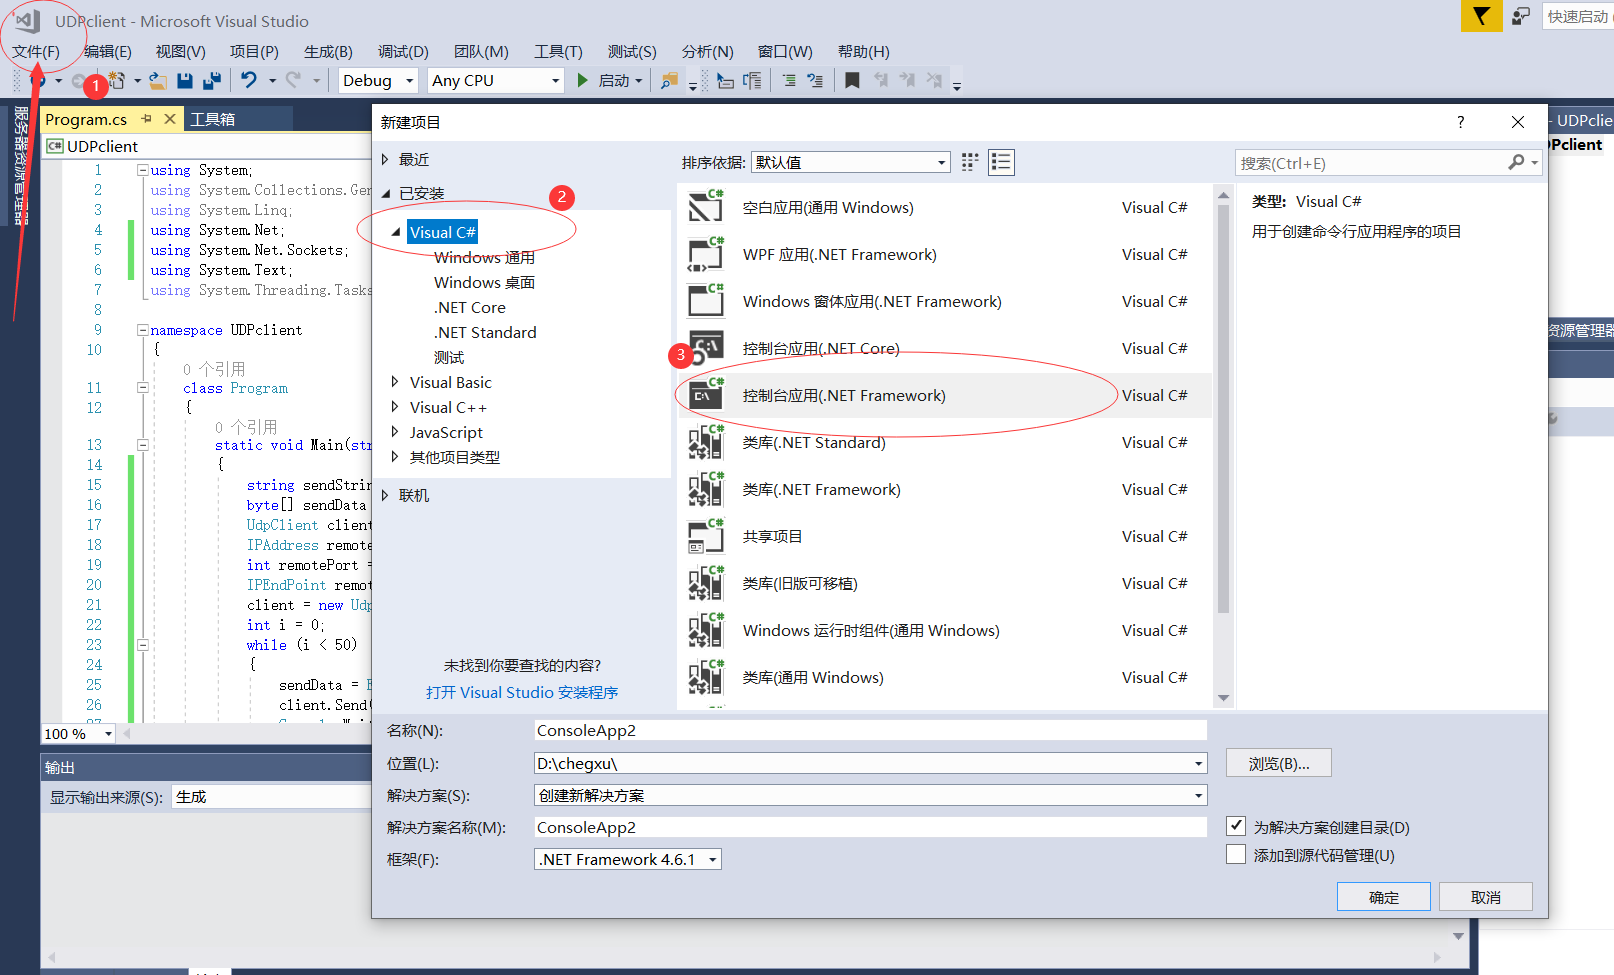
Task: Open the 视图(V) menu
Action: tap(181, 51)
